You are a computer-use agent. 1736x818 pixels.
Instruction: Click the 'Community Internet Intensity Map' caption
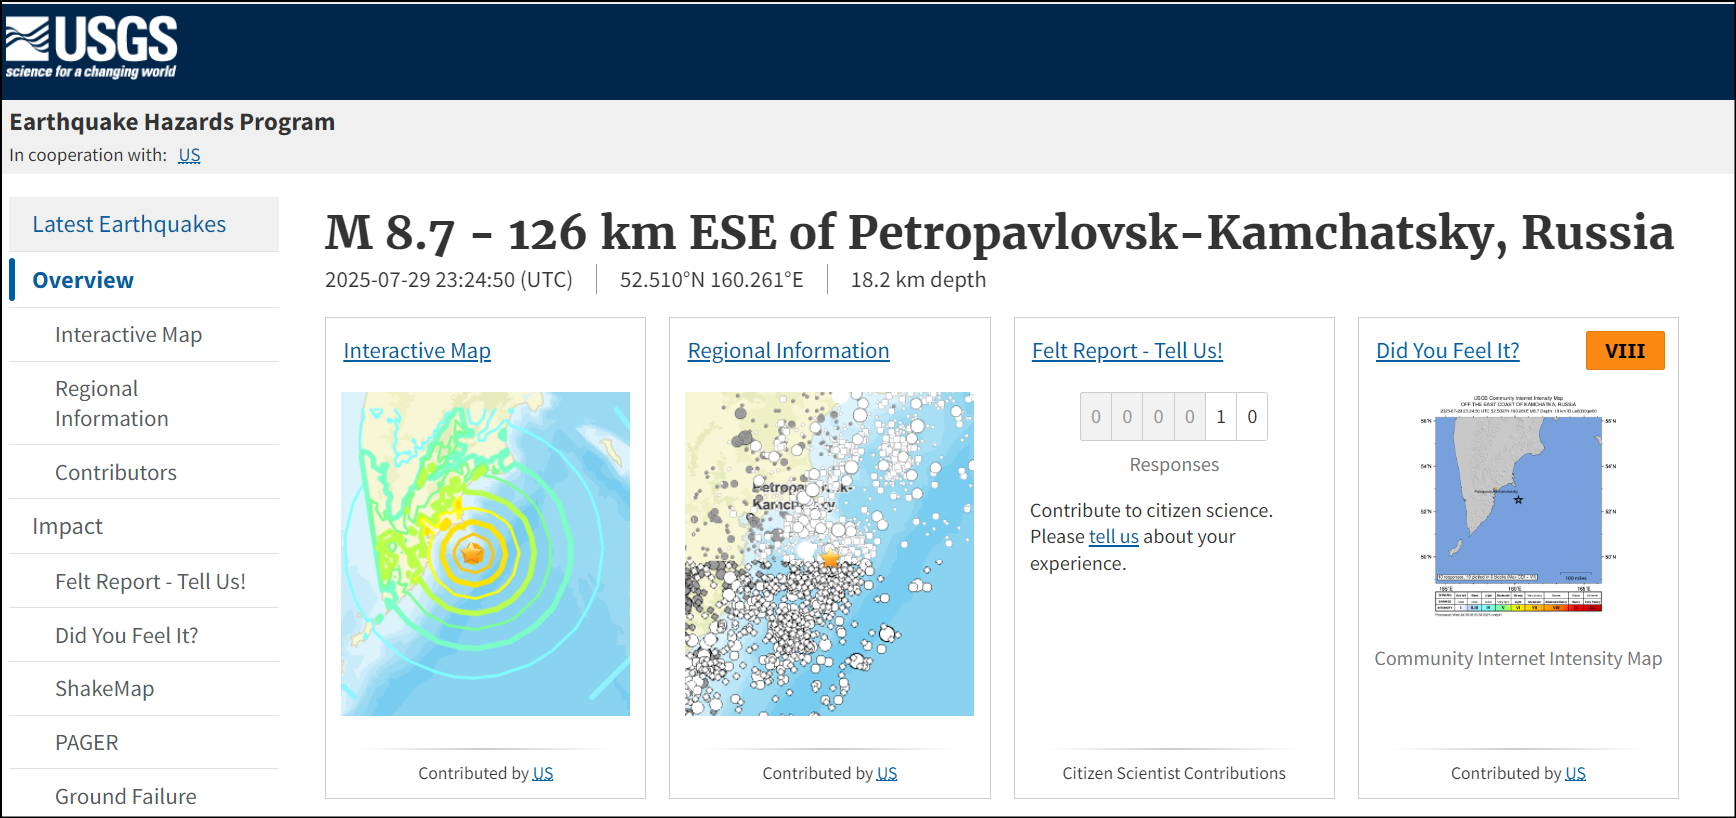[x=1518, y=658]
